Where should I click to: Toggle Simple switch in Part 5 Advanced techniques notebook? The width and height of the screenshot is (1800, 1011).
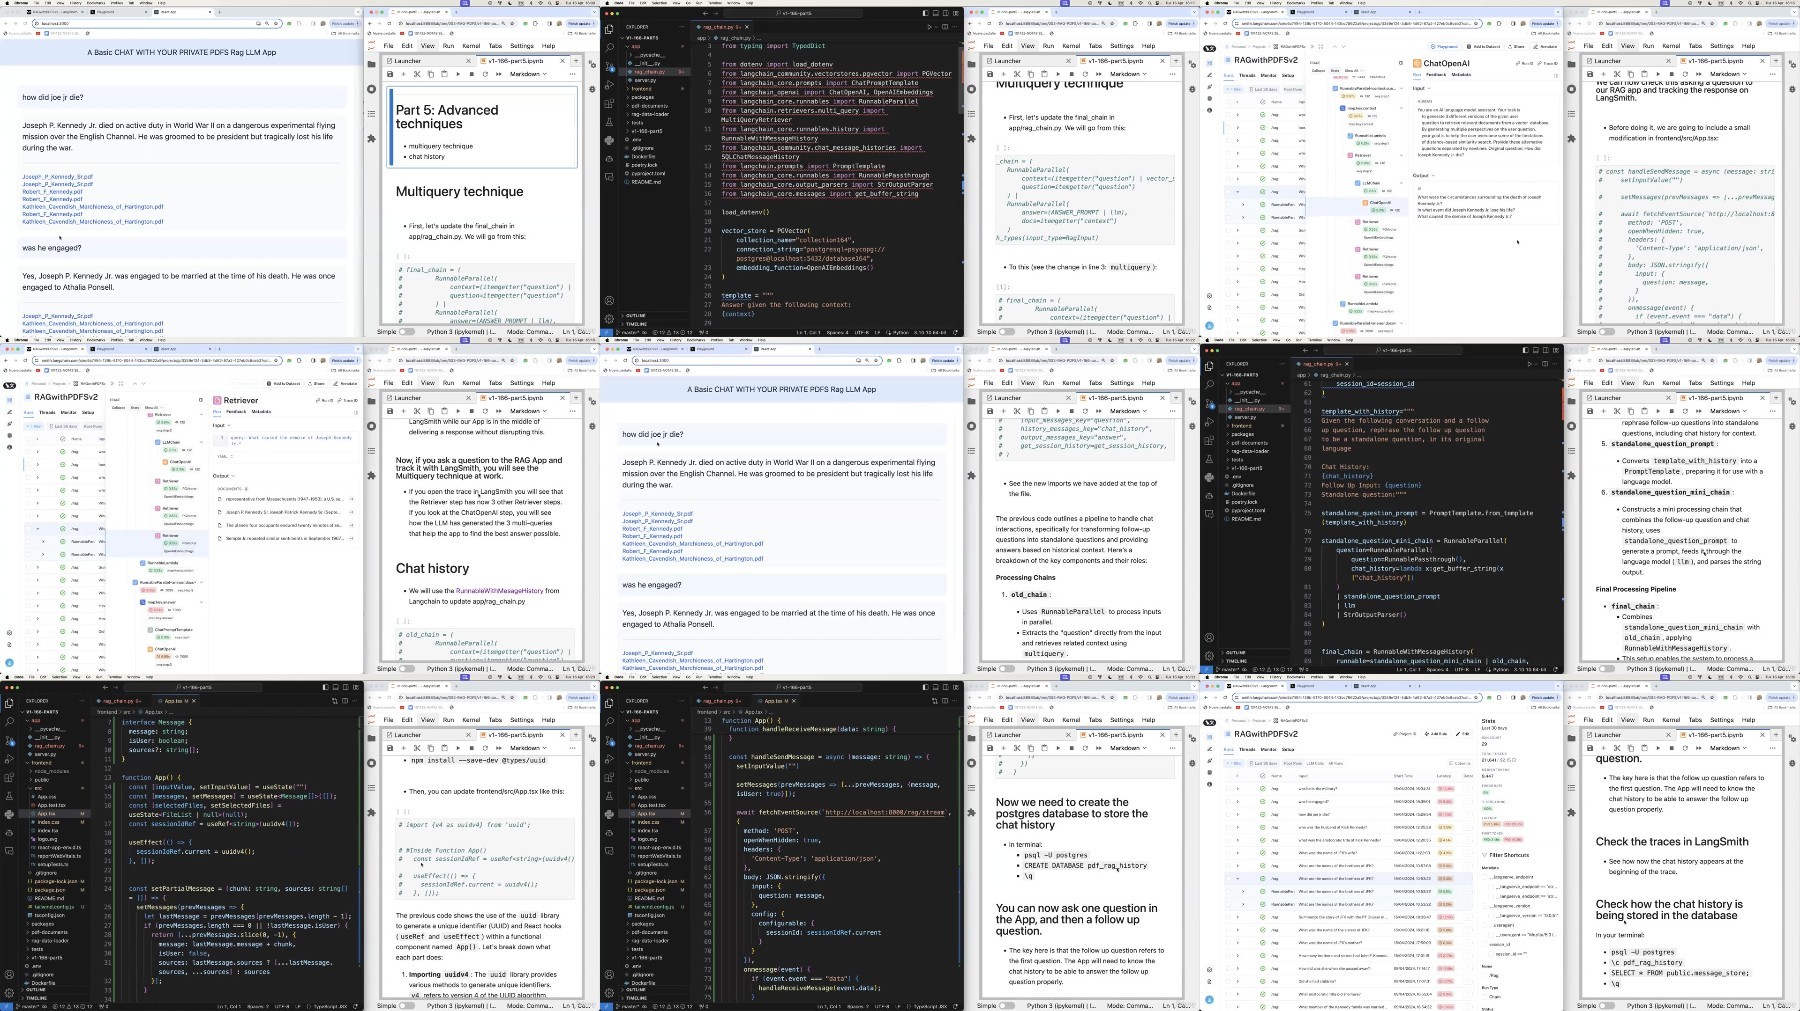[407, 332]
